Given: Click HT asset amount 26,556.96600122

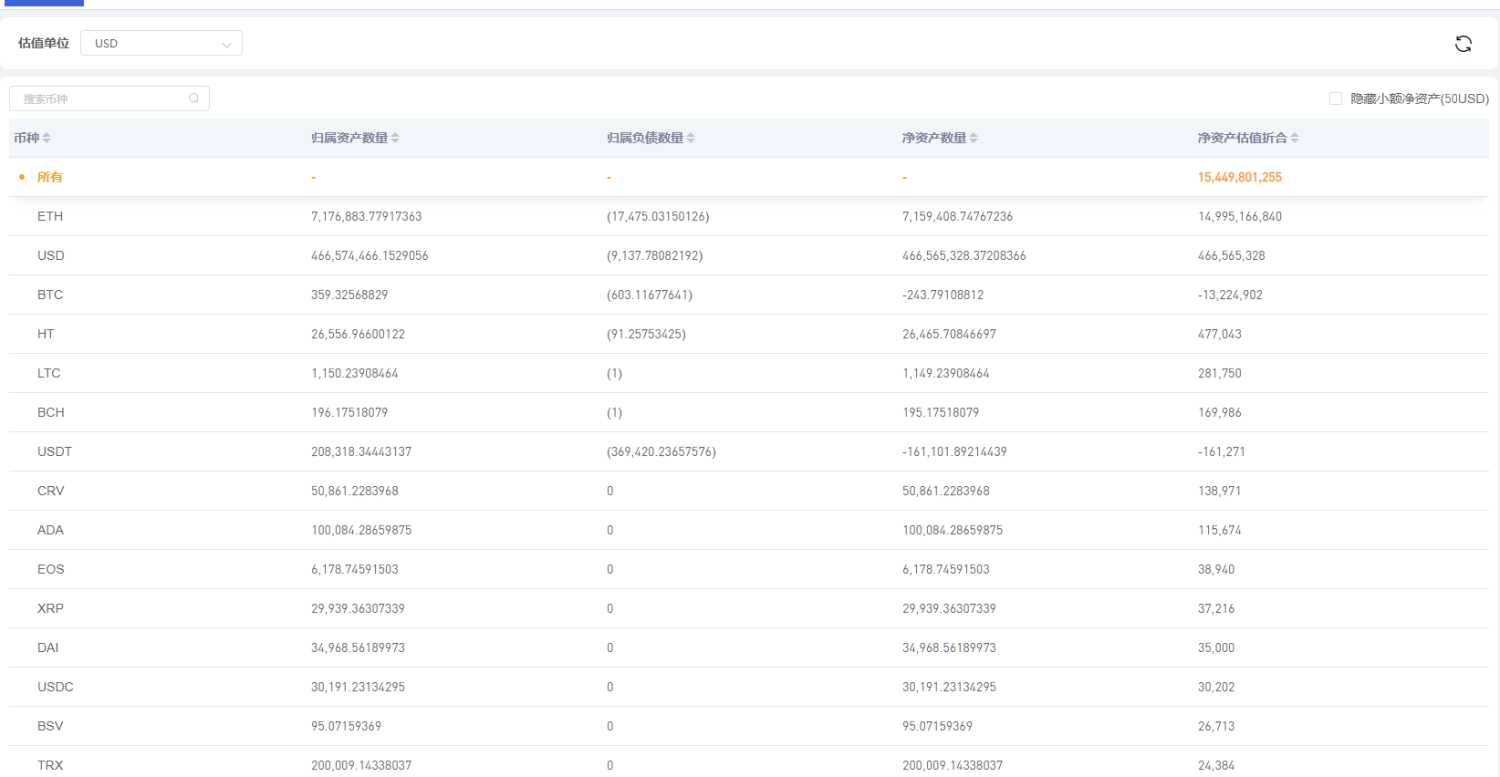Looking at the screenshot, I should (x=358, y=334).
